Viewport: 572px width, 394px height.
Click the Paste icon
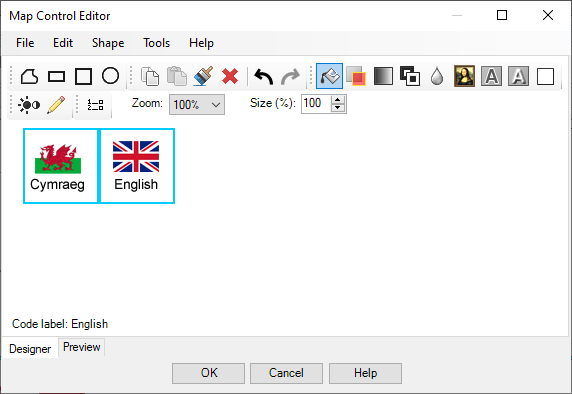177,76
